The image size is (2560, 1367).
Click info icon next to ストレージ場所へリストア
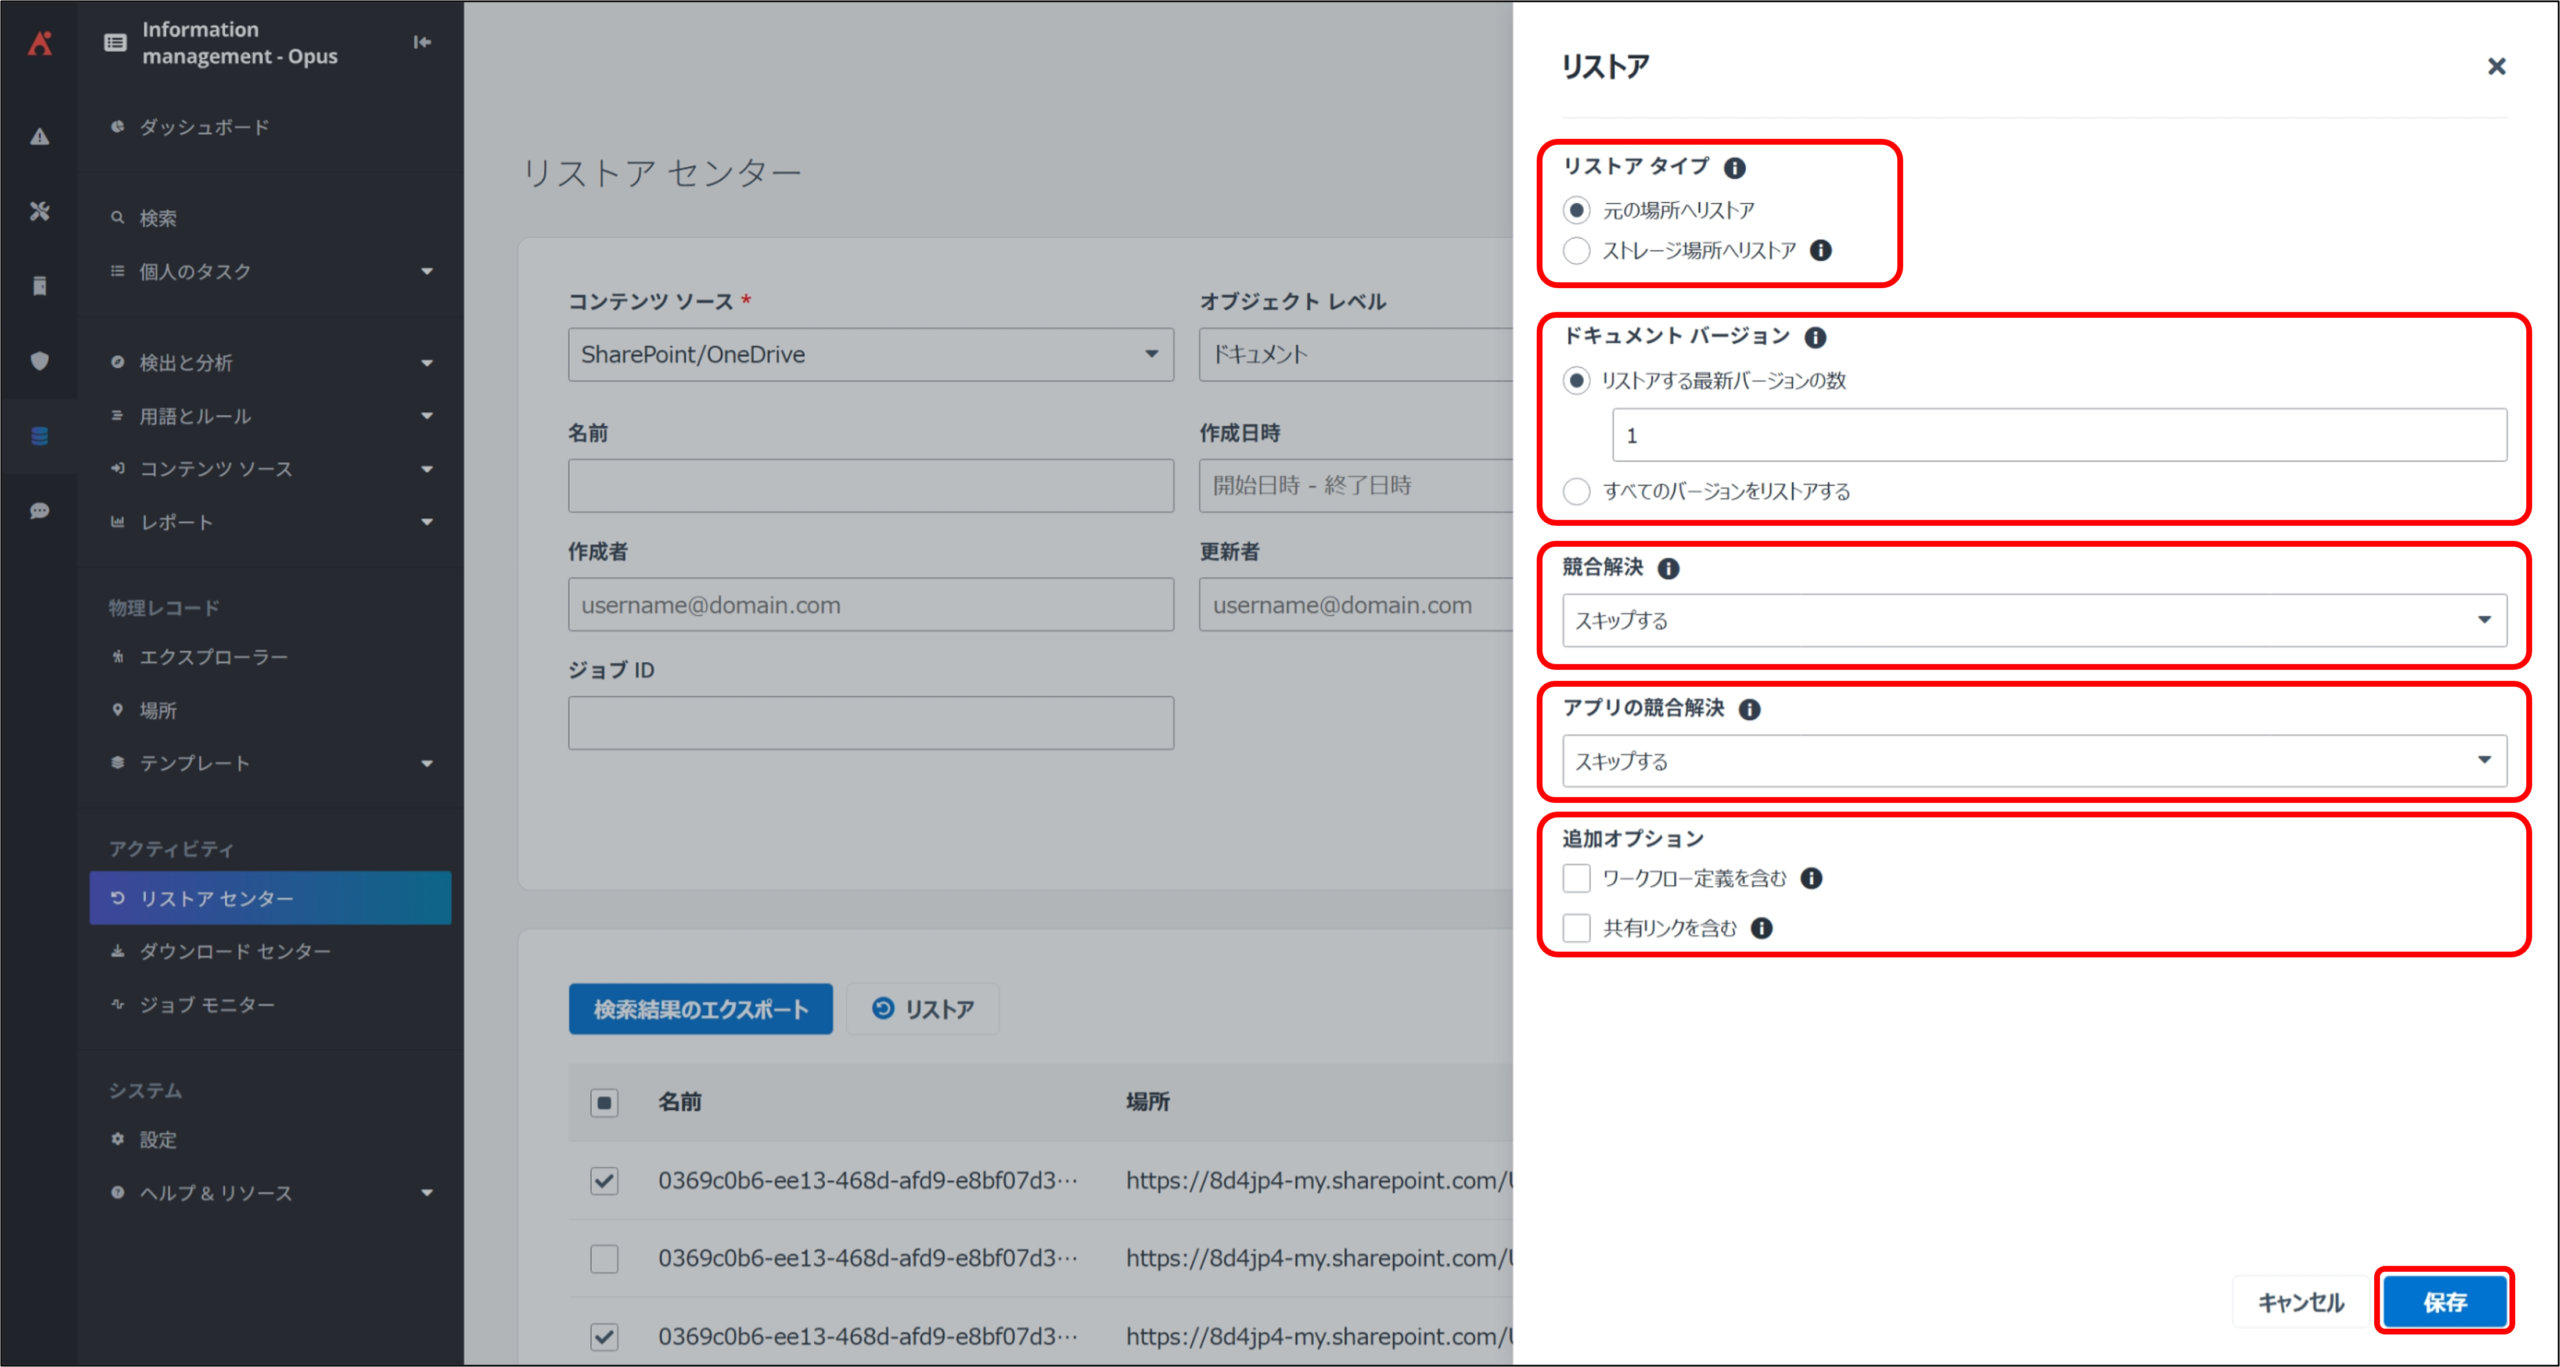[x=1821, y=250]
